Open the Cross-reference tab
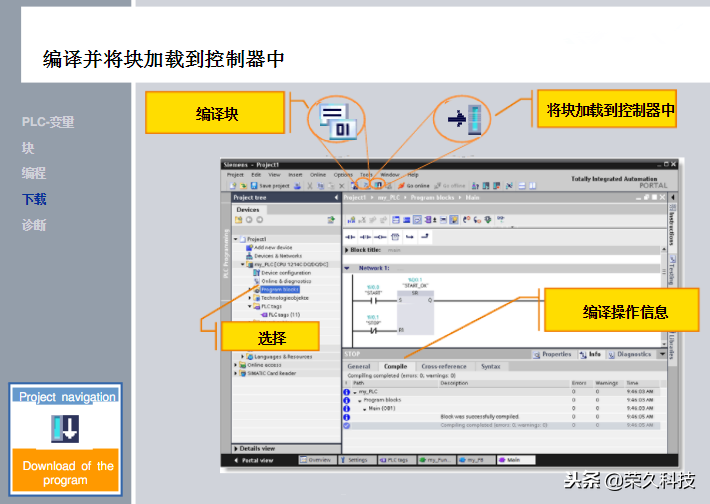710x504 pixels. [x=444, y=366]
